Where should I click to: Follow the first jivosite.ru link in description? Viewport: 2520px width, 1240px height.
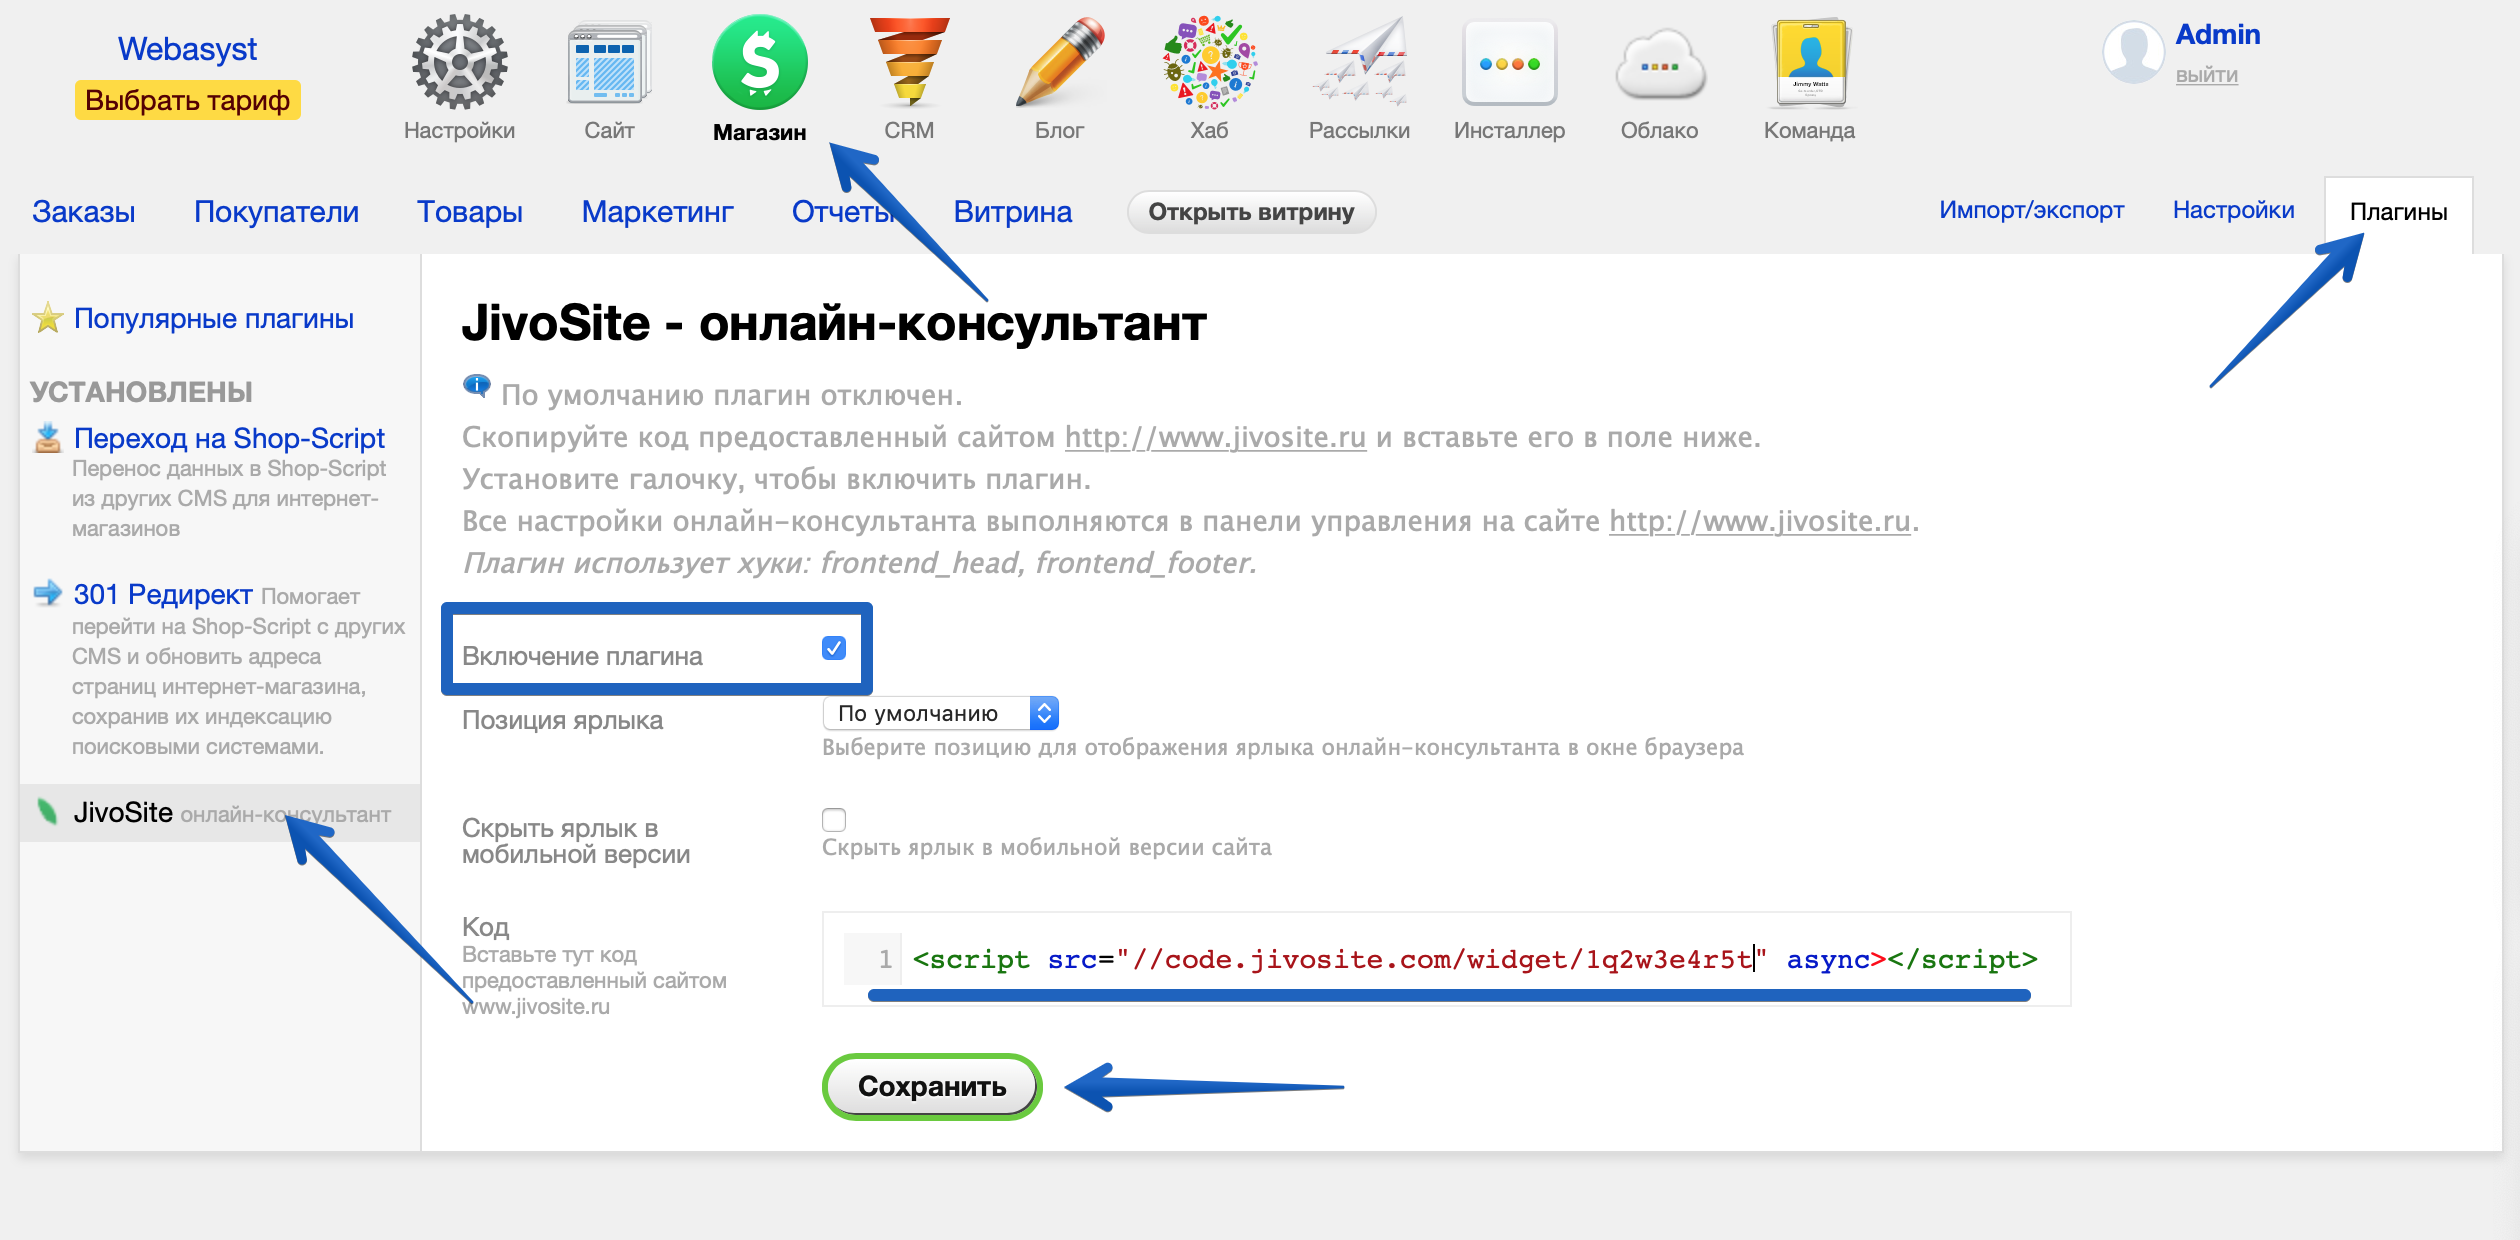(1215, 437)
